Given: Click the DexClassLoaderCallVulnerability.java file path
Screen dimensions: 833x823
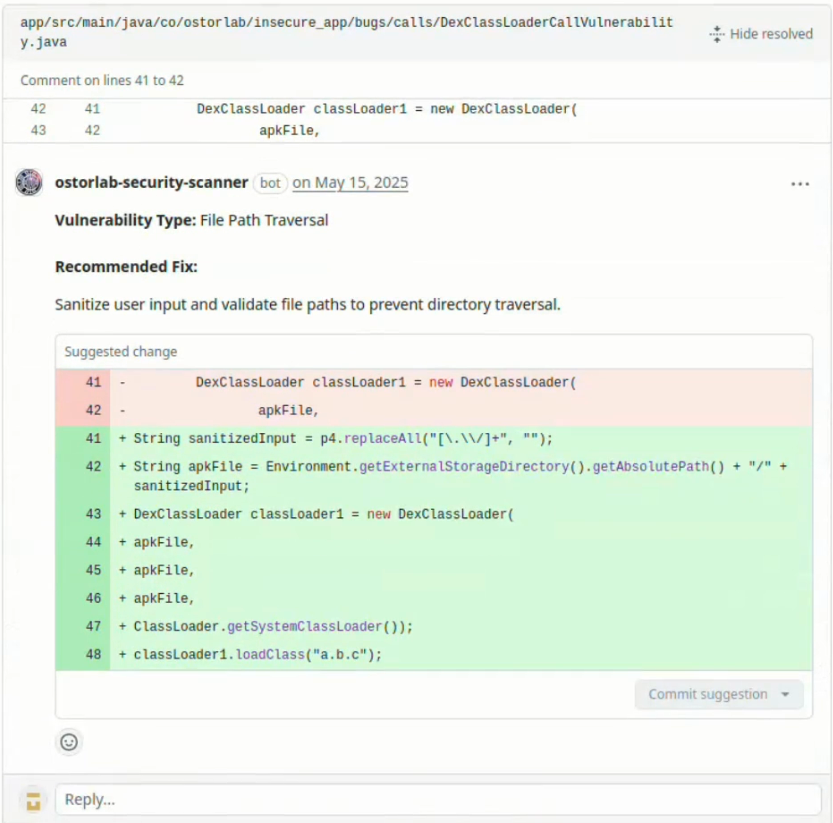Looking at the screenshot, I should tap(346, 32).
